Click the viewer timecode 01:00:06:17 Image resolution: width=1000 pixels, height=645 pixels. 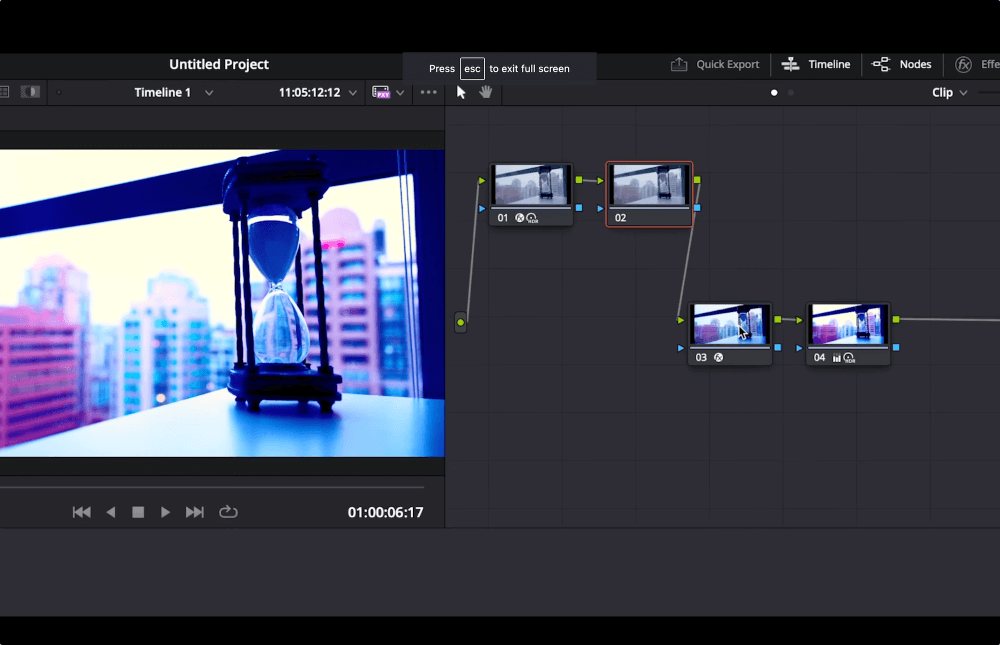(x=385, y=512)
